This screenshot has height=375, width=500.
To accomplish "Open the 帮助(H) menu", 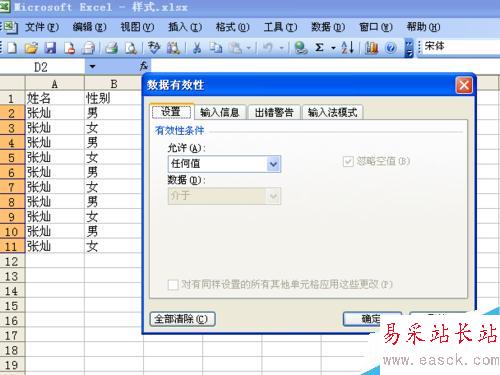I will click(x=423, y=27).
